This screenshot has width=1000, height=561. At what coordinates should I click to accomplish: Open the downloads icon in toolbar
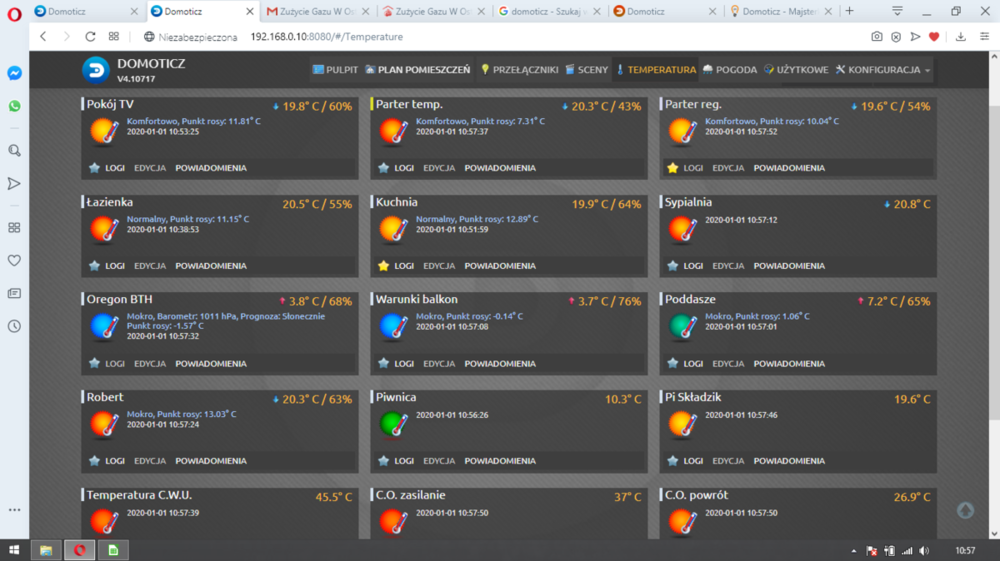pyautogui.click(x=960, y=36)
